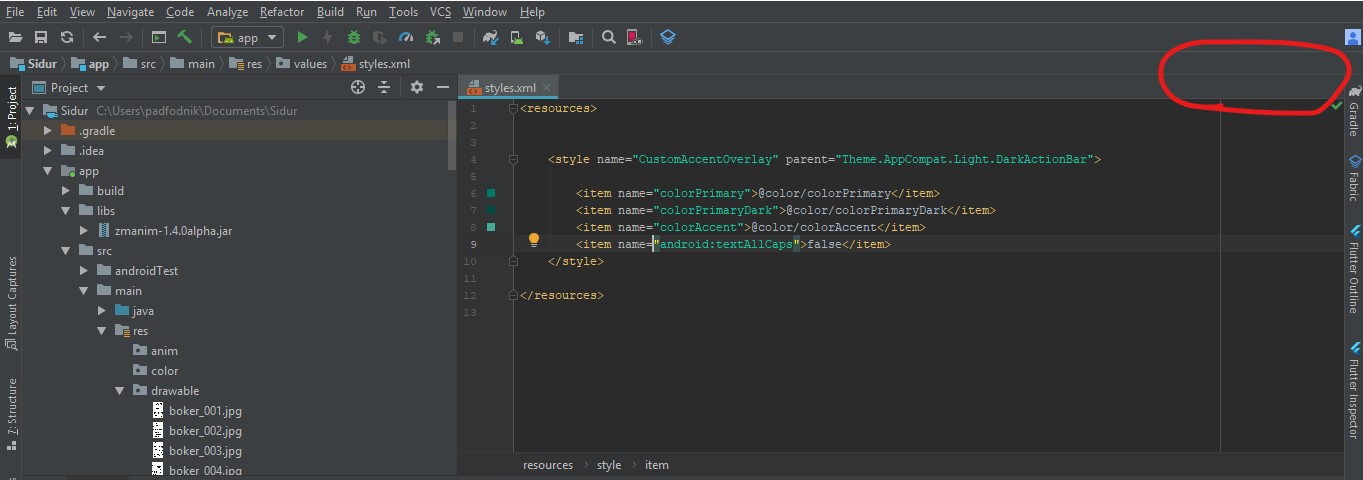Open the app run configuration dropdown
Screen dimensions: 1363x480
point(247,38)
